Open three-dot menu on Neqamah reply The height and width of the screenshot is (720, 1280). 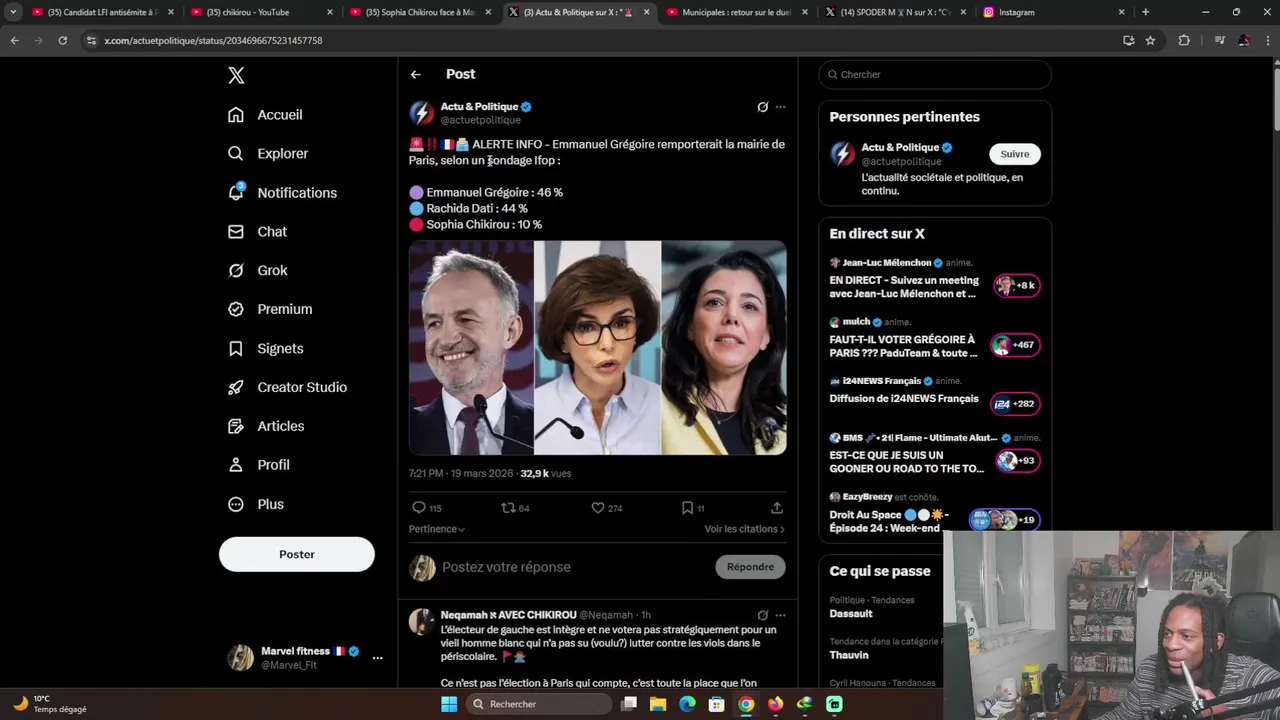780,615
